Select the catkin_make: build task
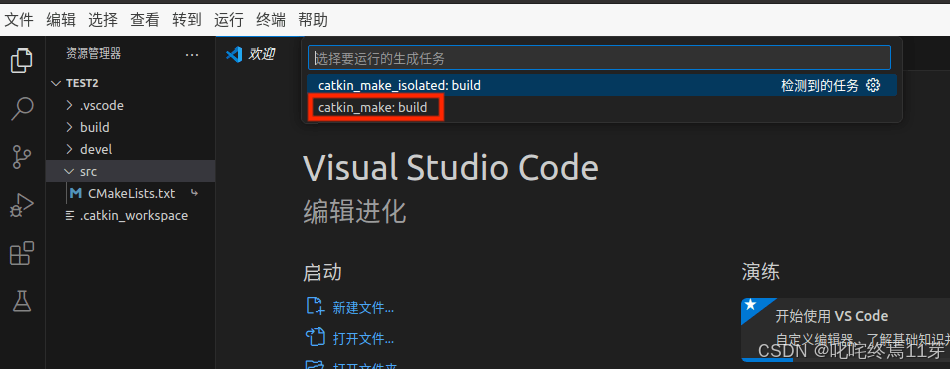 (x=602, y=108)
